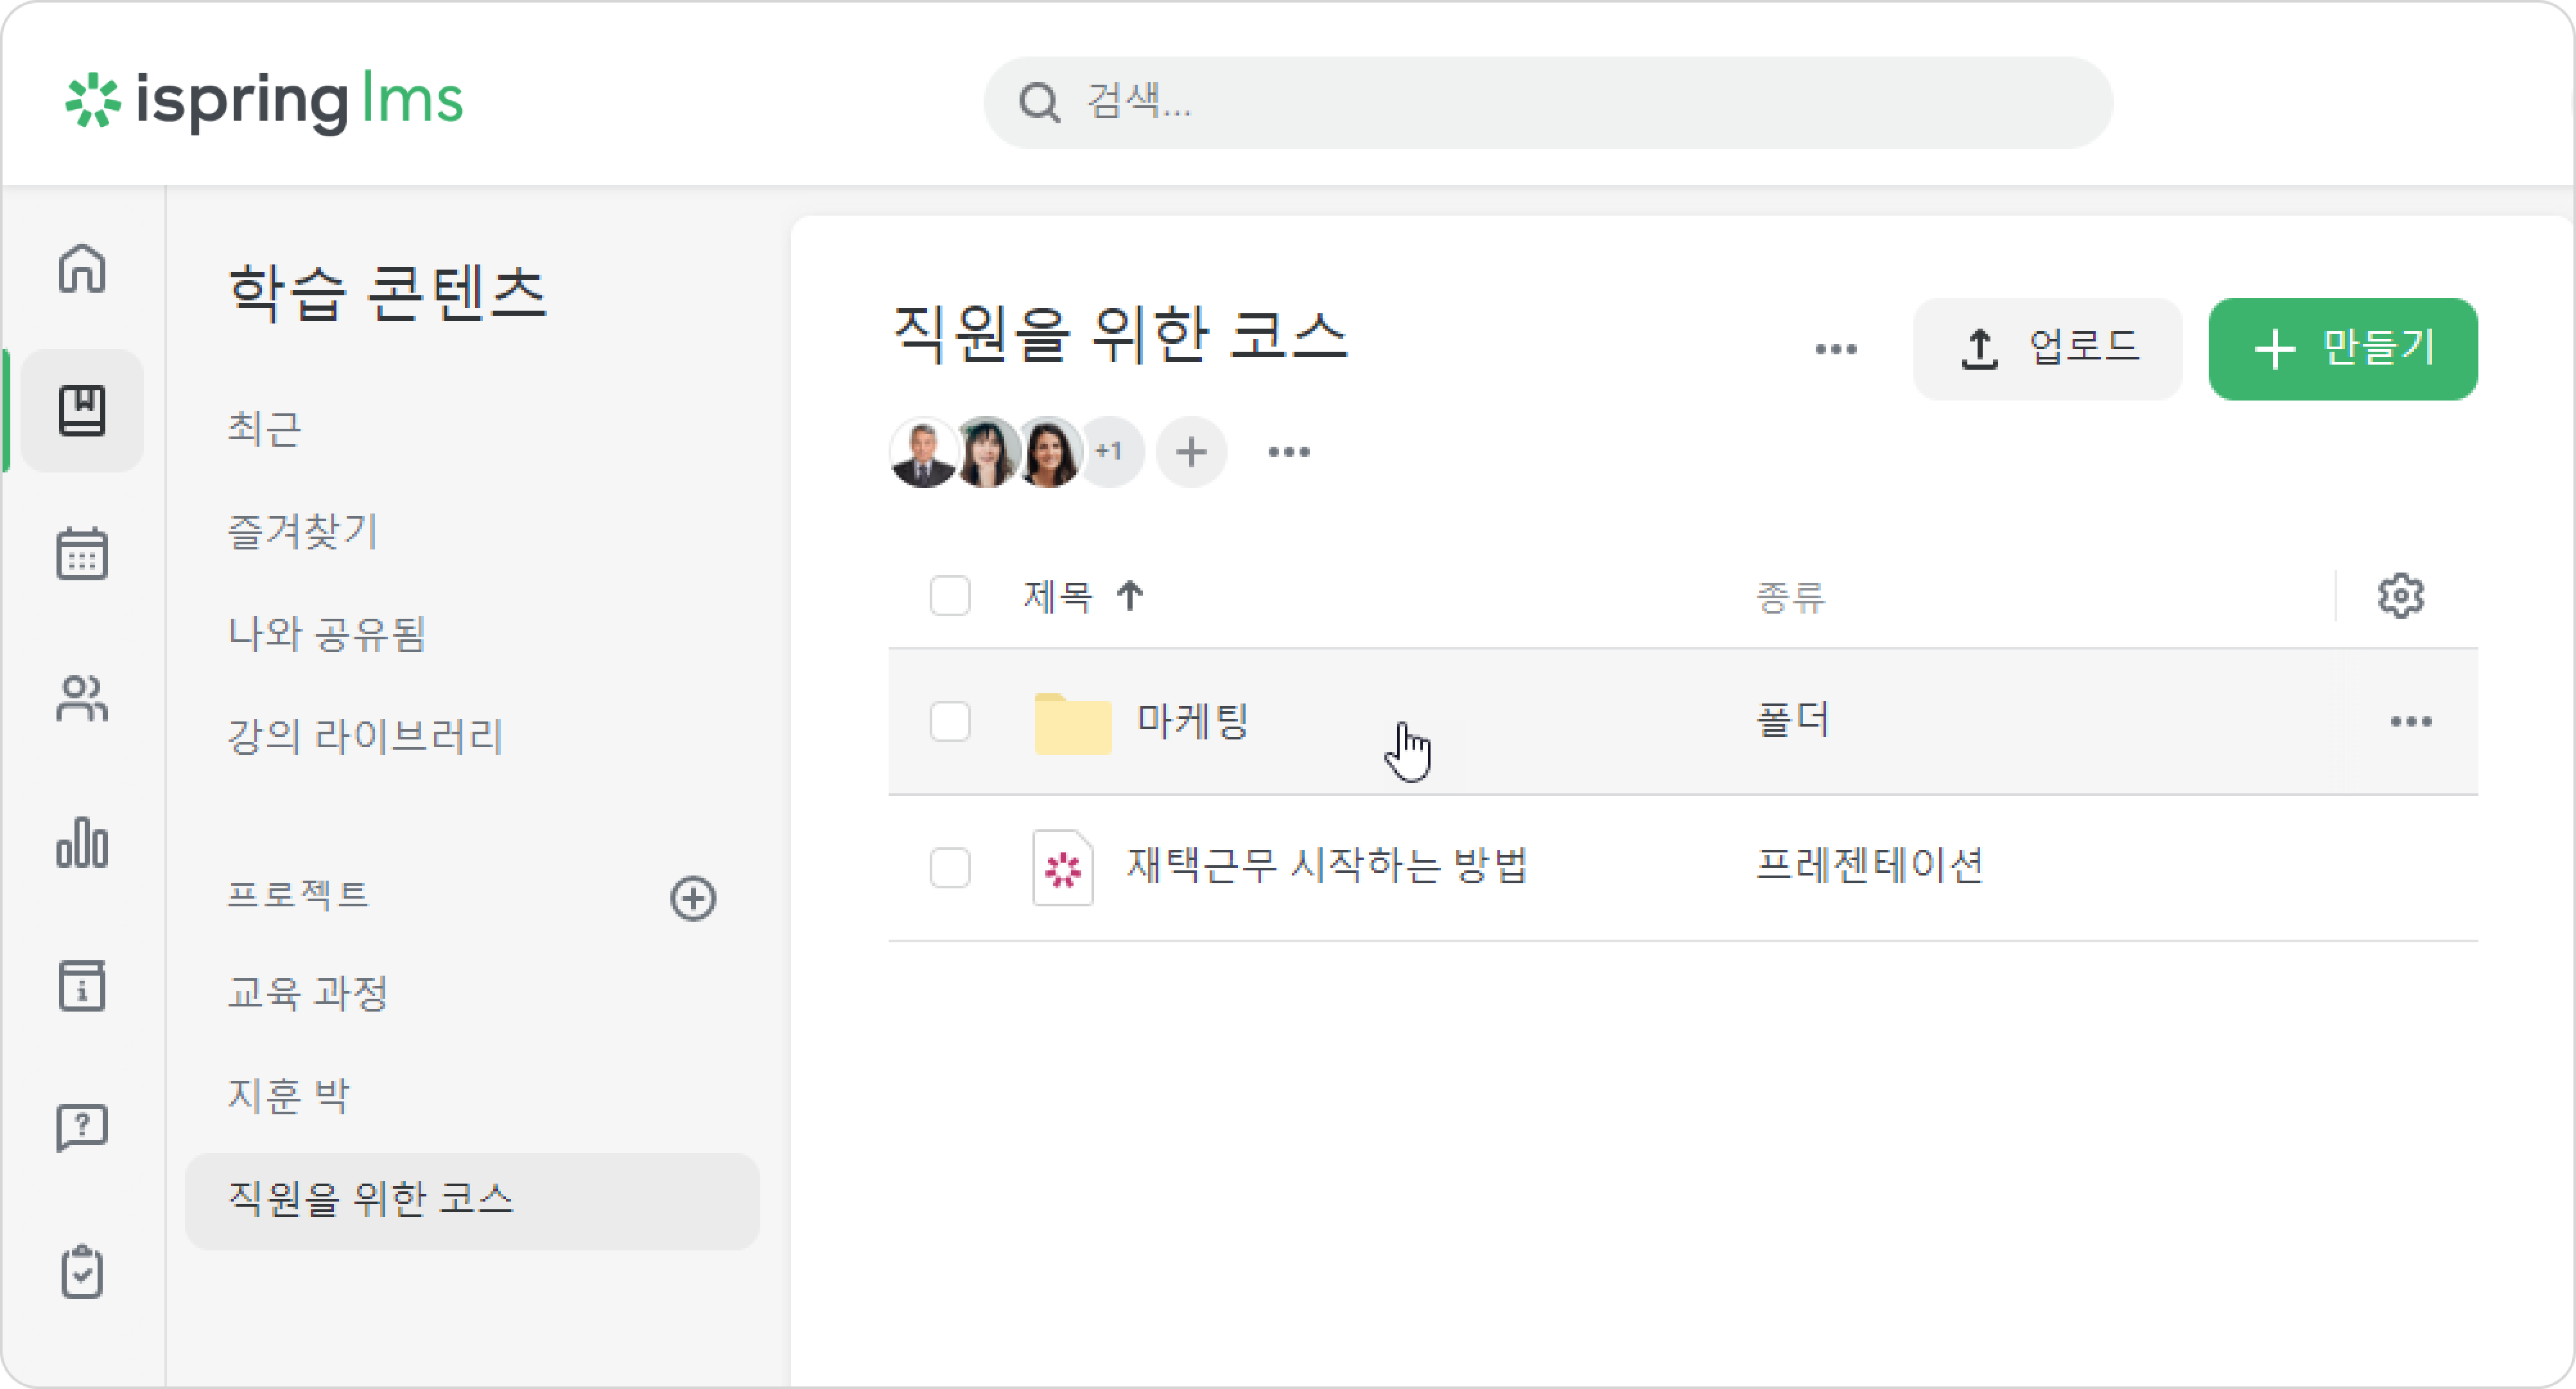Open the Home icon in sidebar
Image resolution: width=2576 pixels, height=1389 pixels.
pyautogui.click(x=82, y=268)
